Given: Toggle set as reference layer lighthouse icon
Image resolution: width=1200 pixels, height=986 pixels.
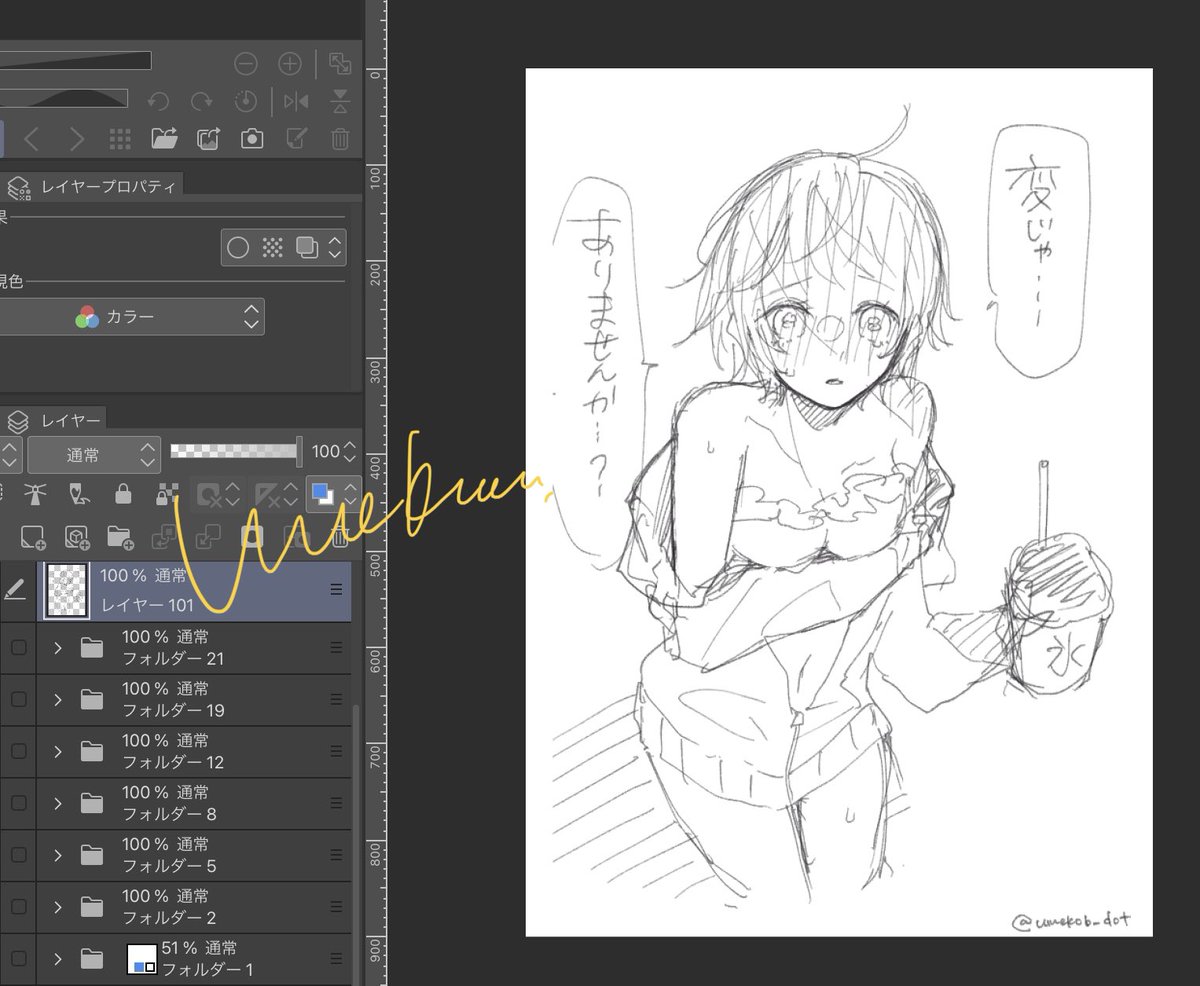Looking at the screenshot, I should (33, 494).
